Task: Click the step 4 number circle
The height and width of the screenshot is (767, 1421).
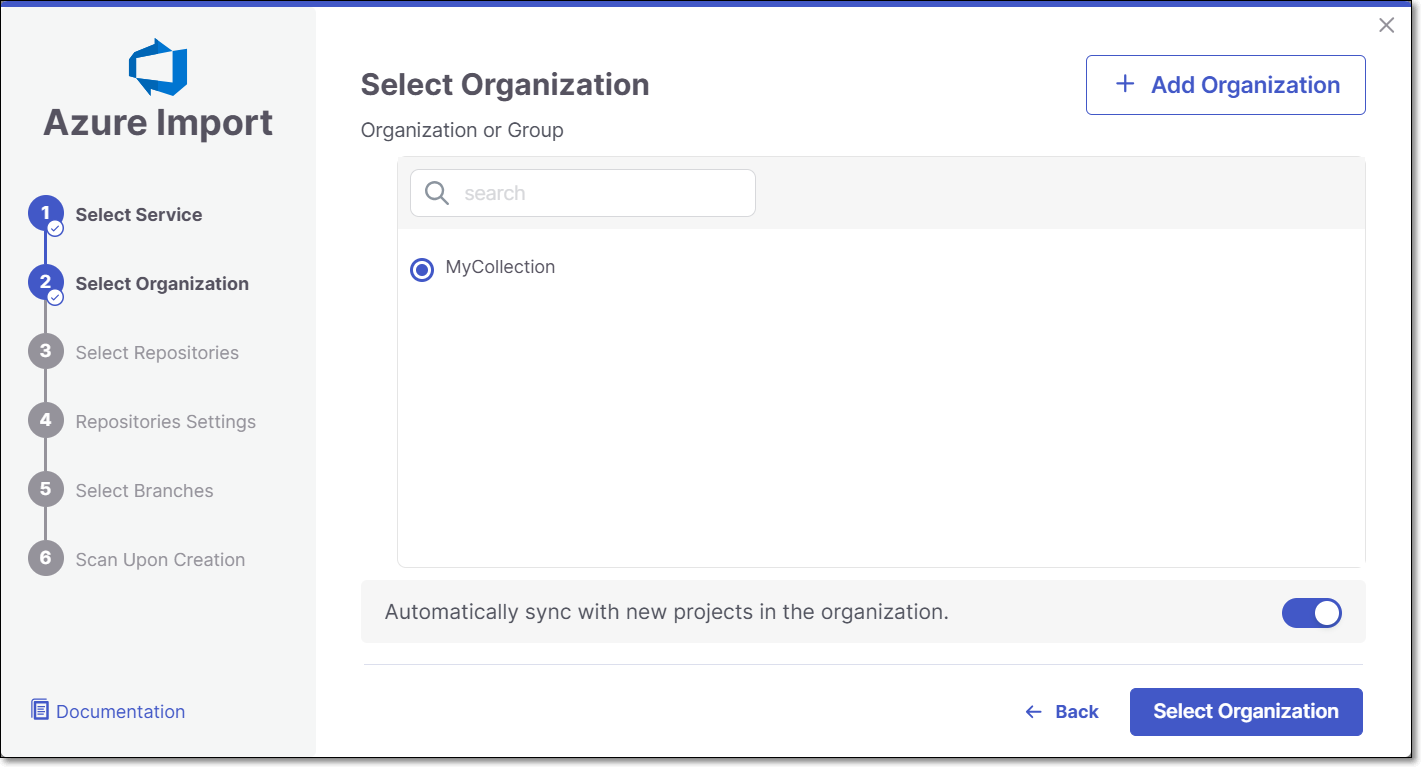Action: pos(45,421)
